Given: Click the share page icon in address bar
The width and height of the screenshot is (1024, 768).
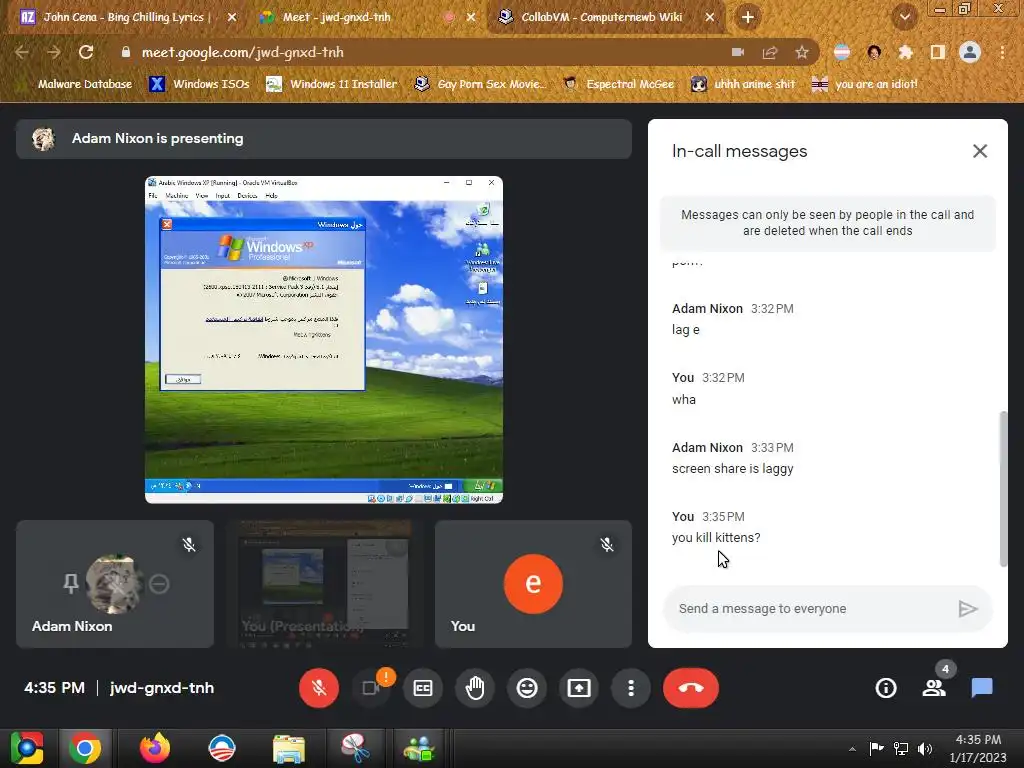Looking at the screenshot, I should click(769, 52).
